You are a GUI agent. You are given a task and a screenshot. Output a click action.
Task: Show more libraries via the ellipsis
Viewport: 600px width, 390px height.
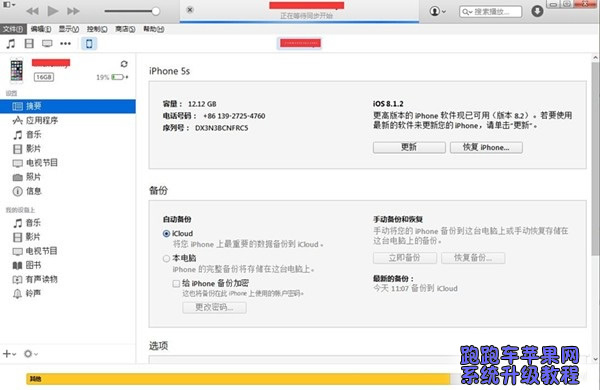(x=65, y=44)
